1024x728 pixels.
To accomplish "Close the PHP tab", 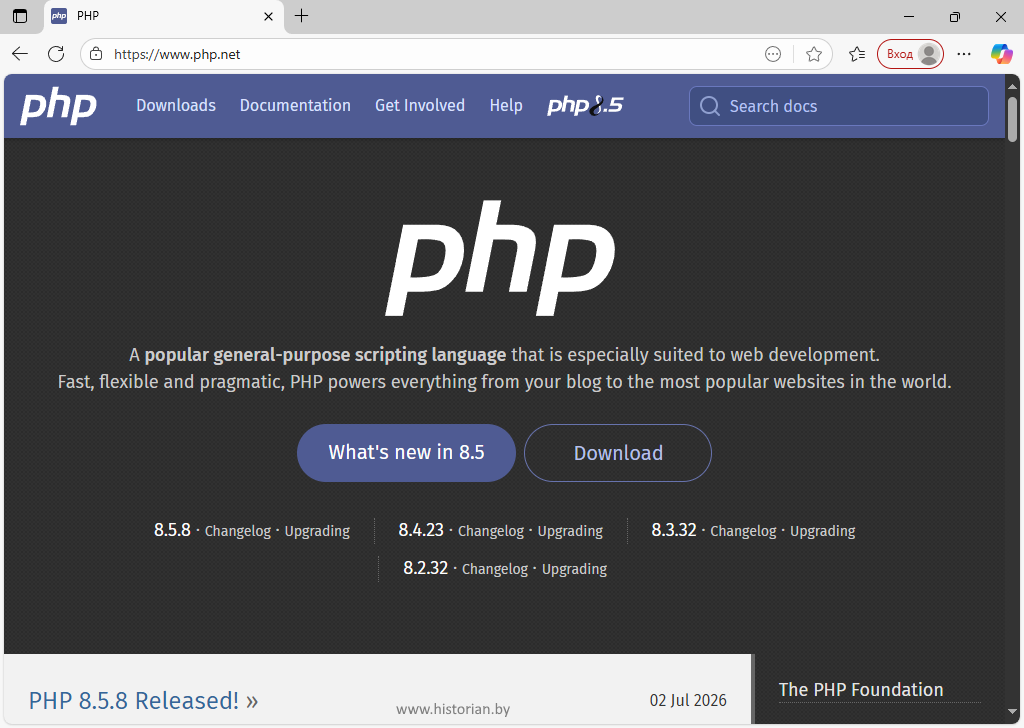I will [x=268, y=16].
